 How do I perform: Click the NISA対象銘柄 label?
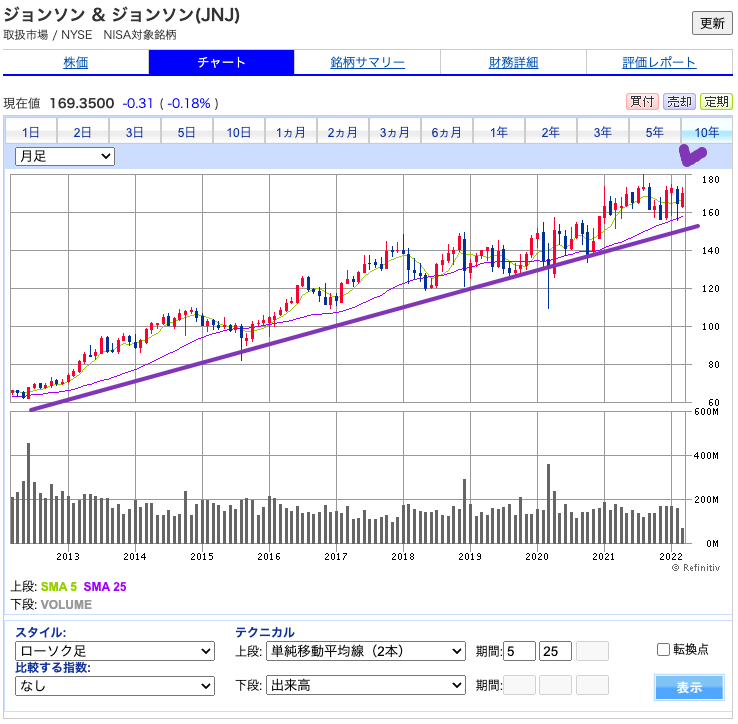[x=140, y=35]
